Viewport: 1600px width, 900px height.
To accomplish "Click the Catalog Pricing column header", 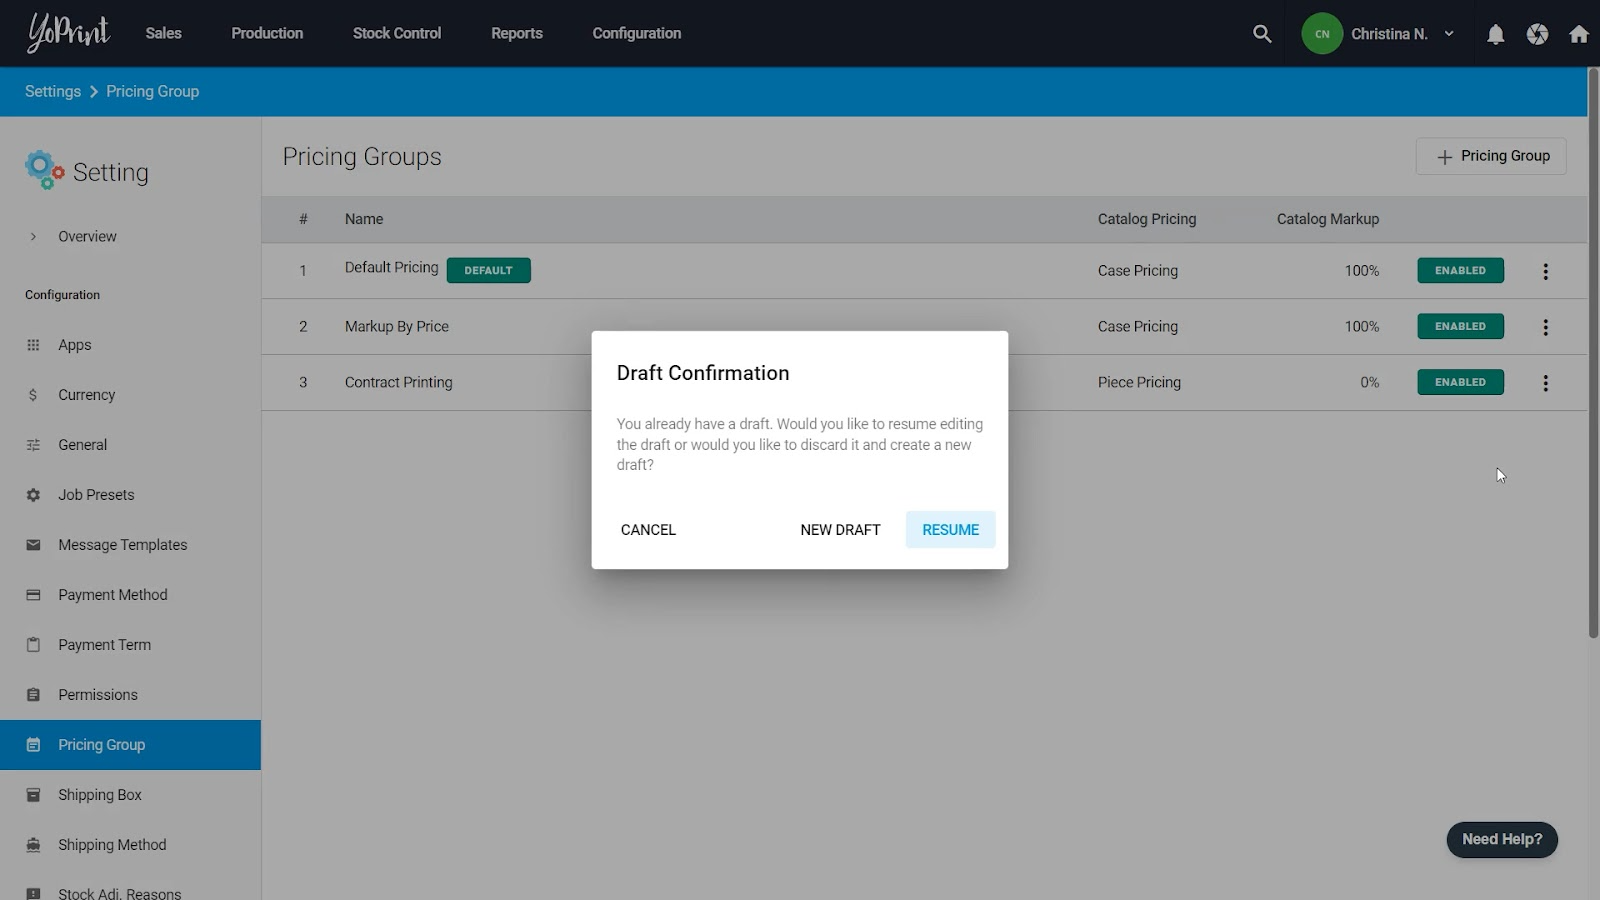I will (1147, 219).
